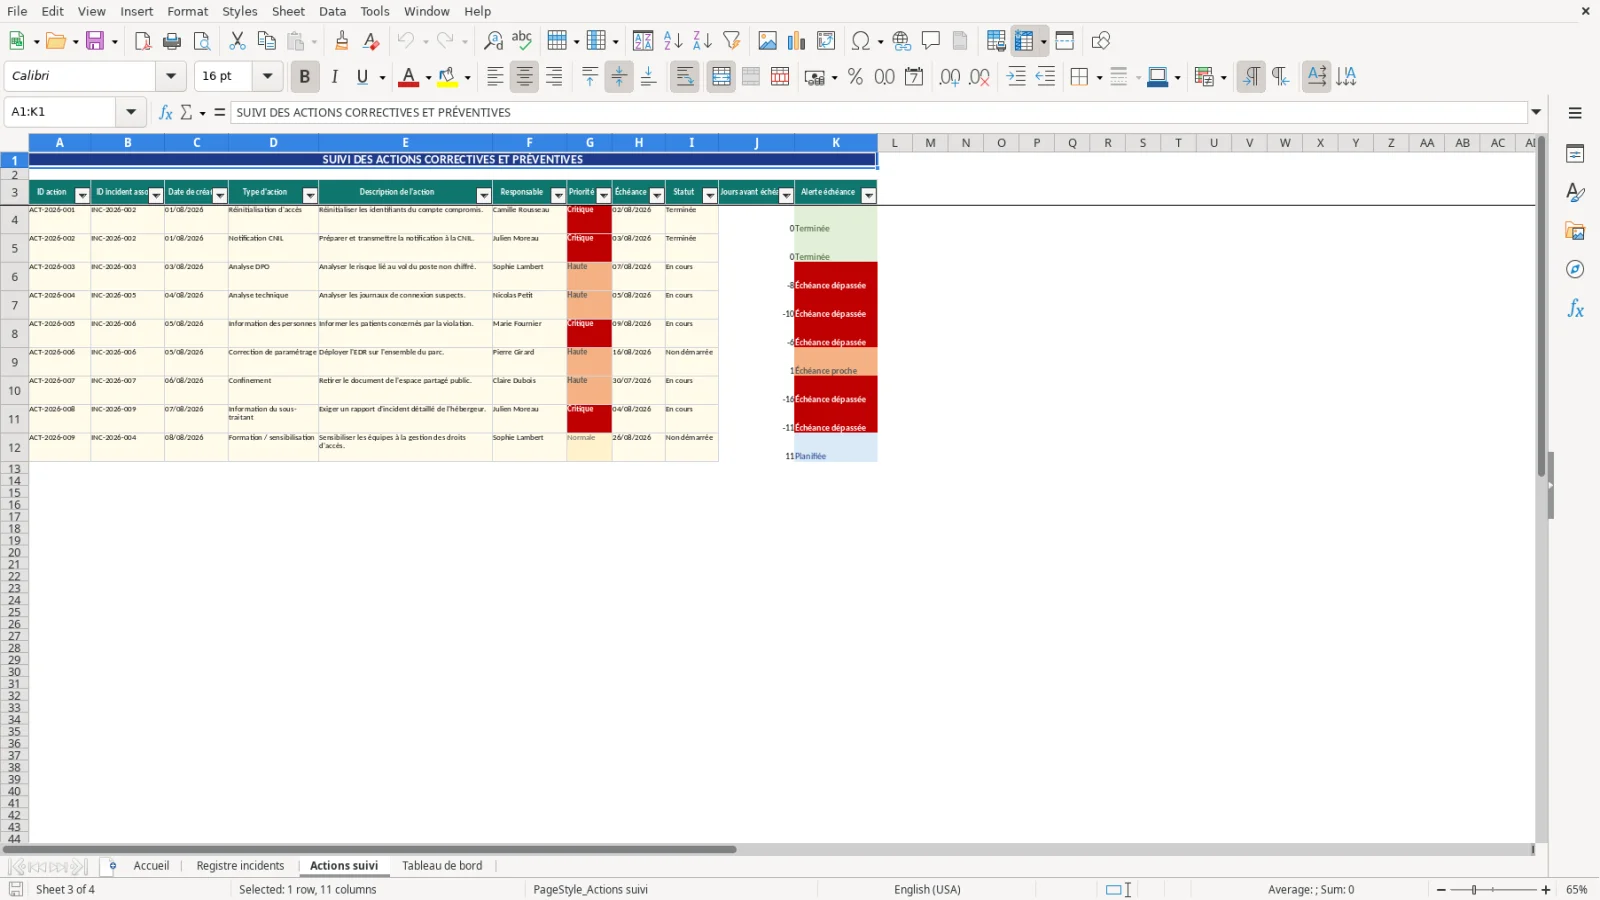1600x900 pixels.
Task: Open the Format menu
Action: [x=188, y=11]
